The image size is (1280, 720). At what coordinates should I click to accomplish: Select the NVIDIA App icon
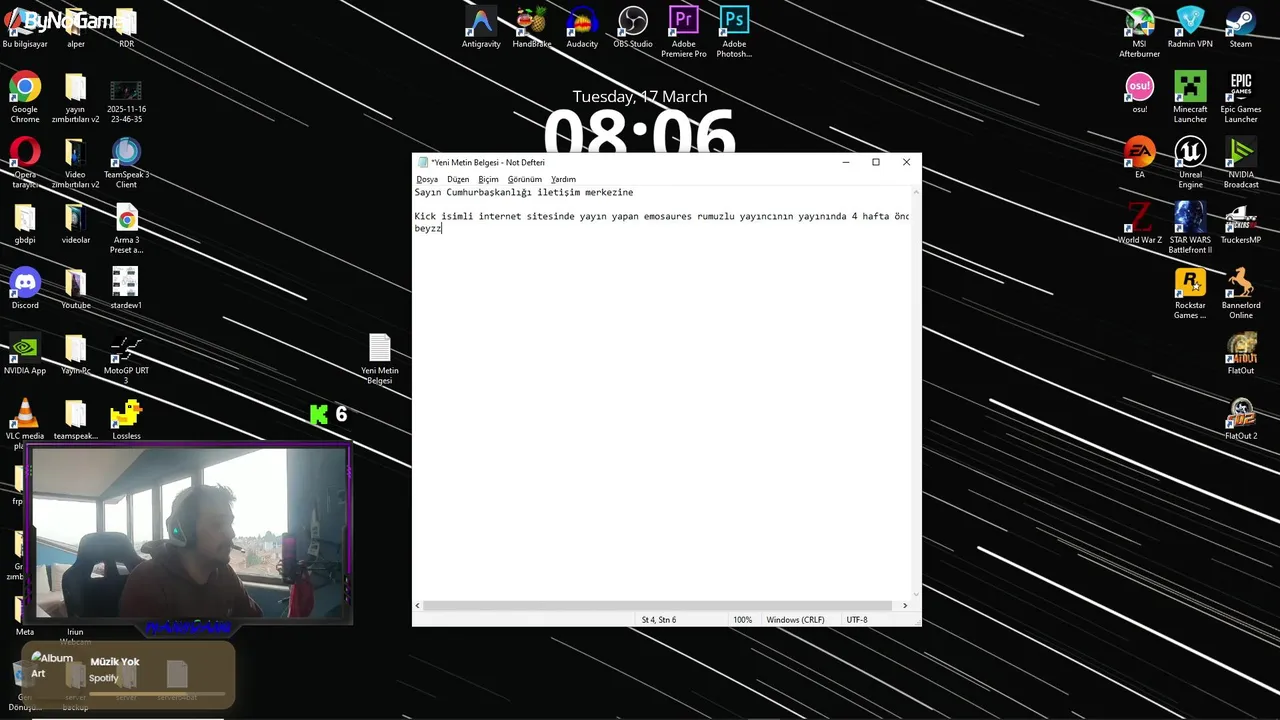(x=25, y=353)
